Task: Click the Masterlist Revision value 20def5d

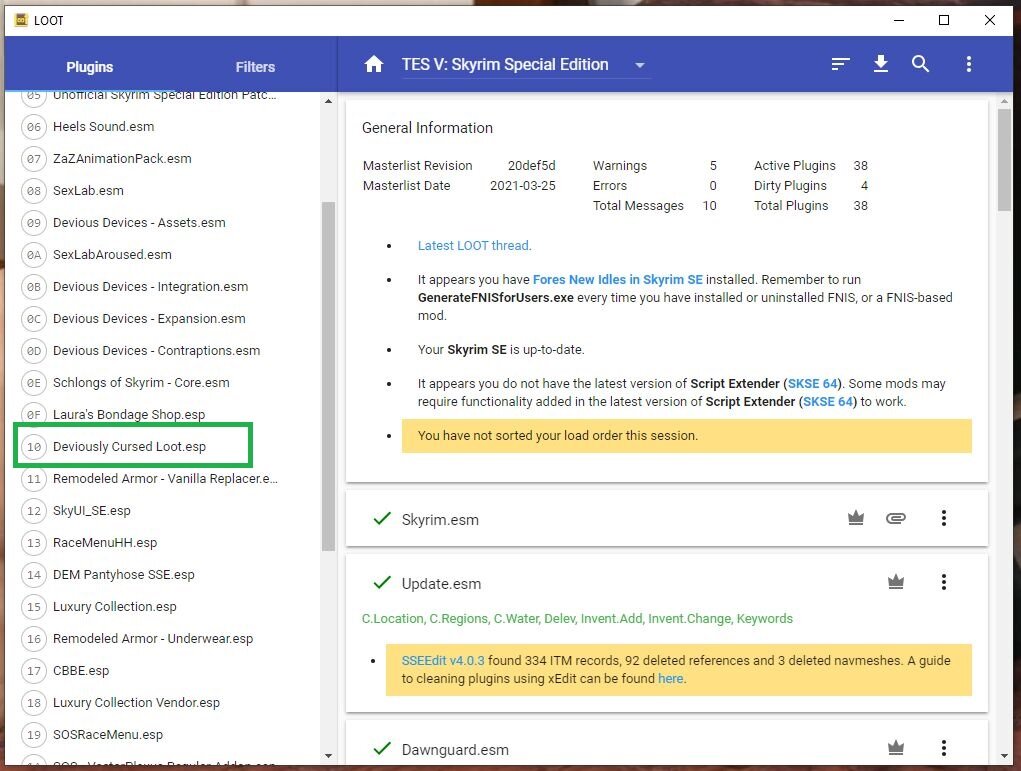Action: click(x=531, y=165)
